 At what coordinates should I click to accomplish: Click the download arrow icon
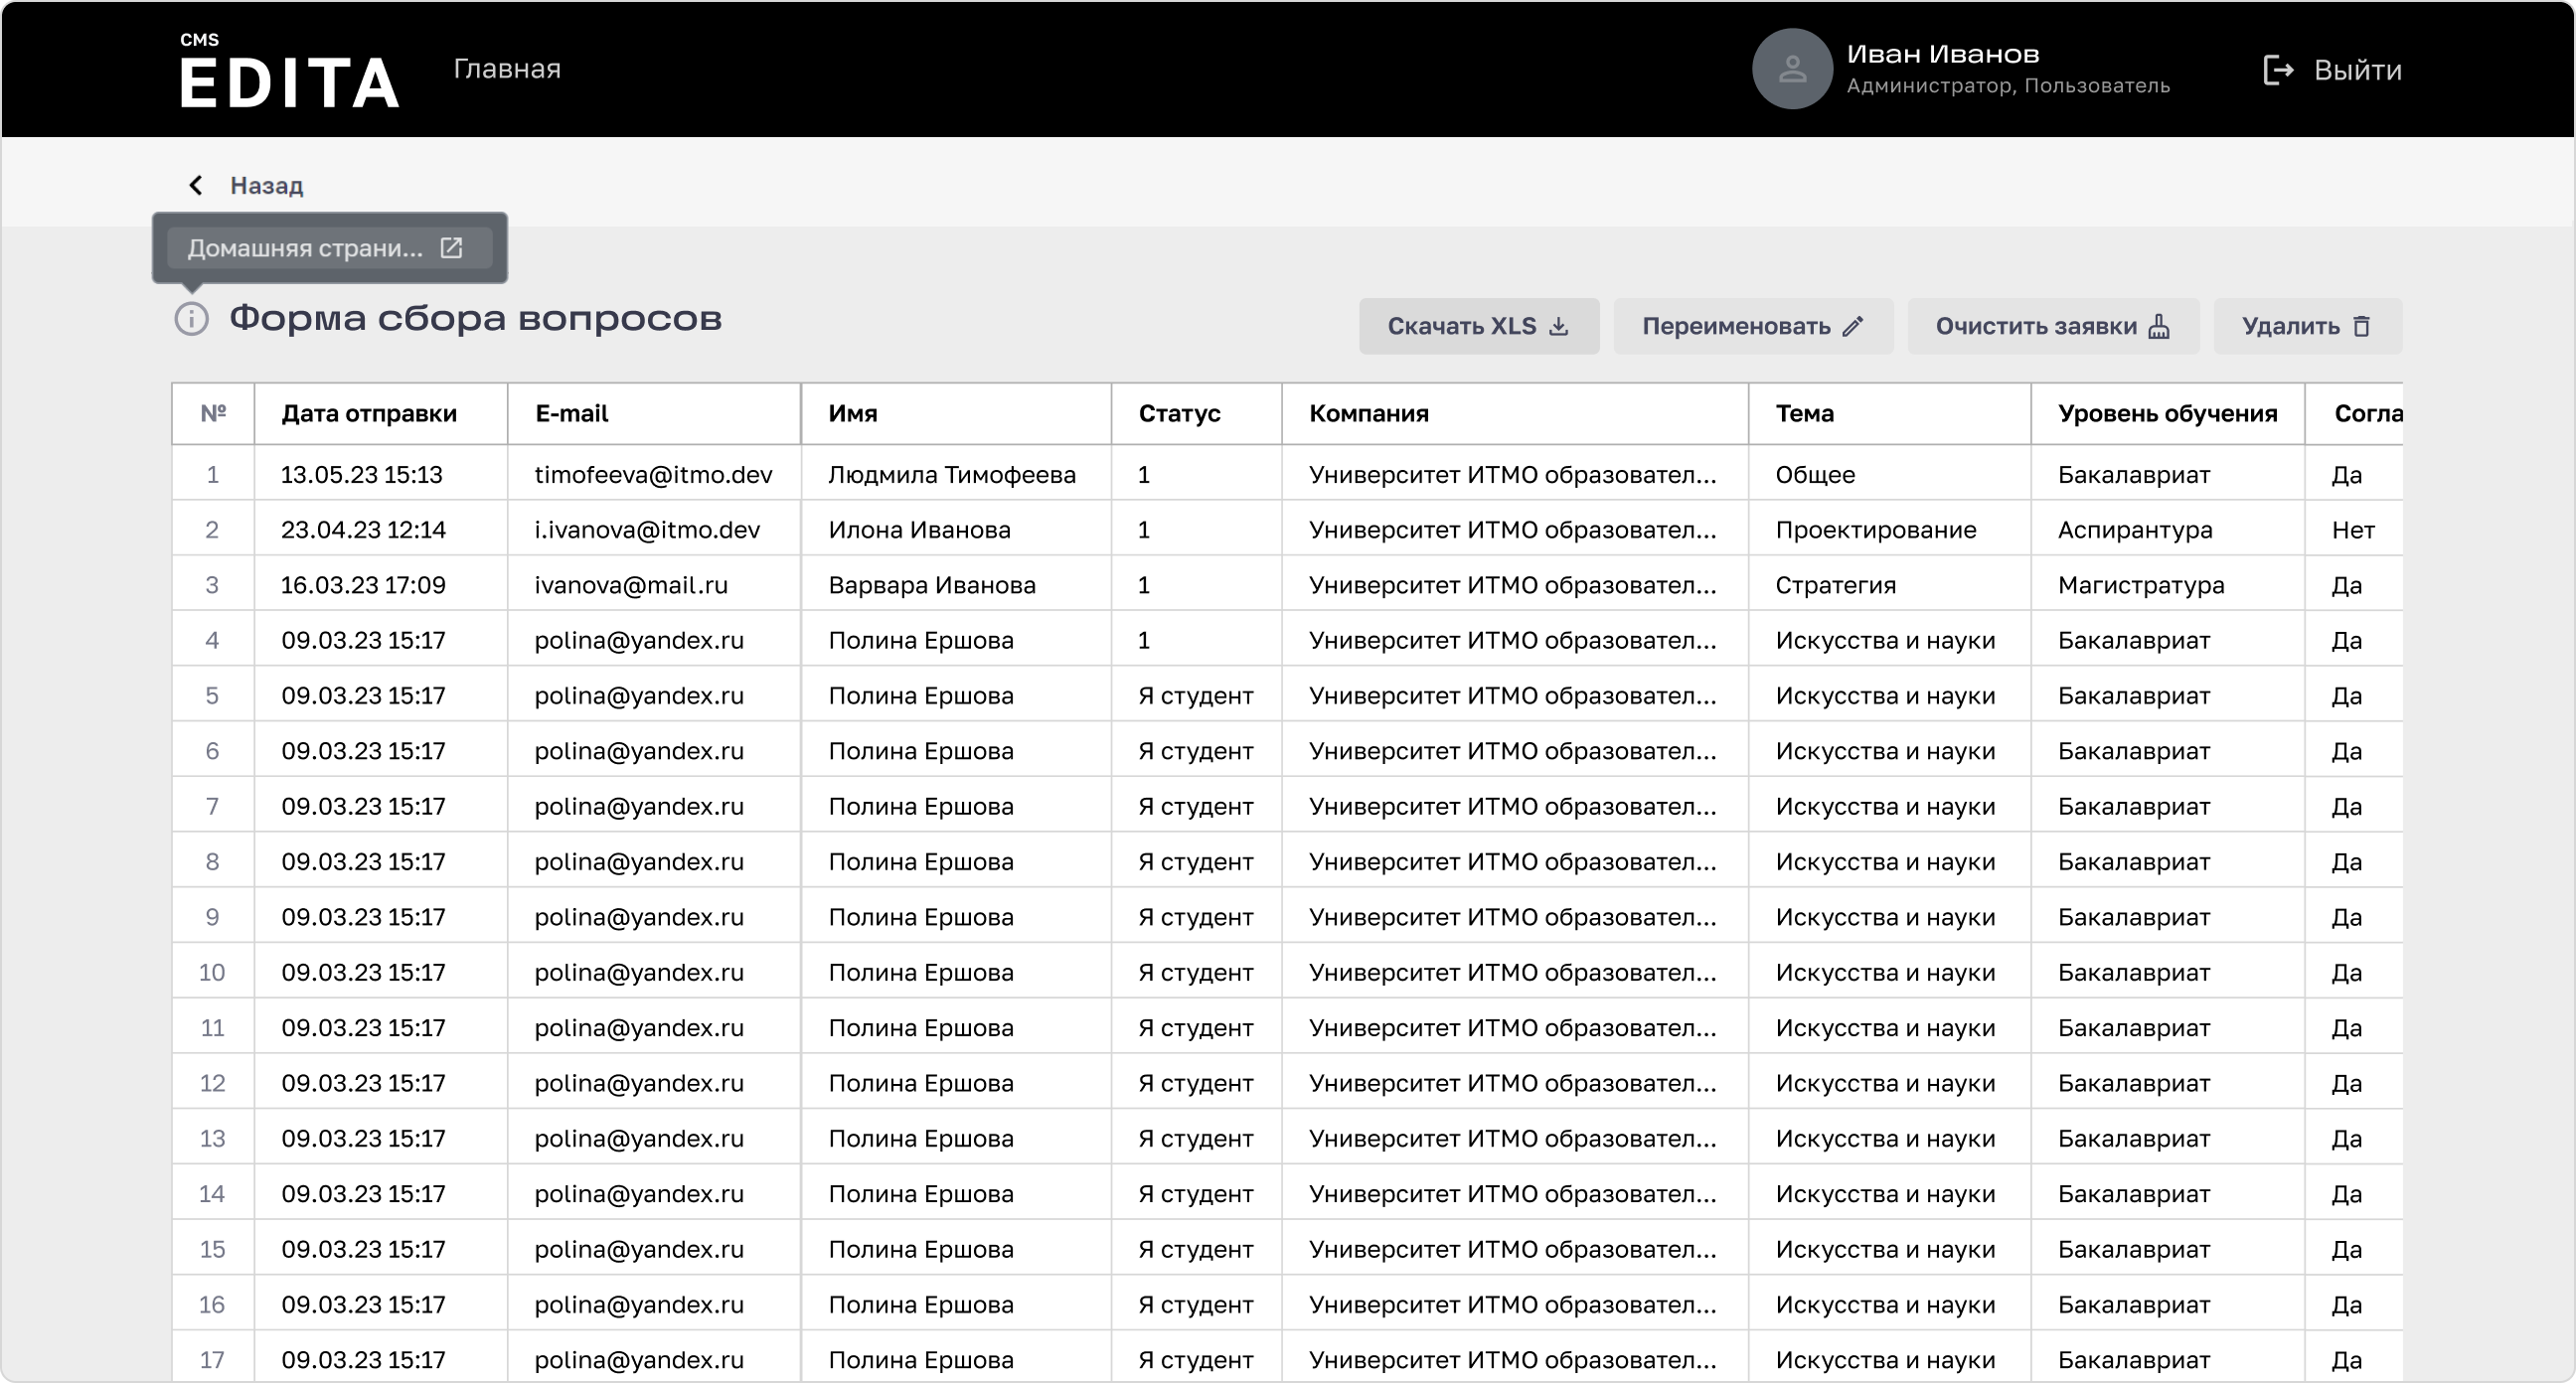point(1559,327)
